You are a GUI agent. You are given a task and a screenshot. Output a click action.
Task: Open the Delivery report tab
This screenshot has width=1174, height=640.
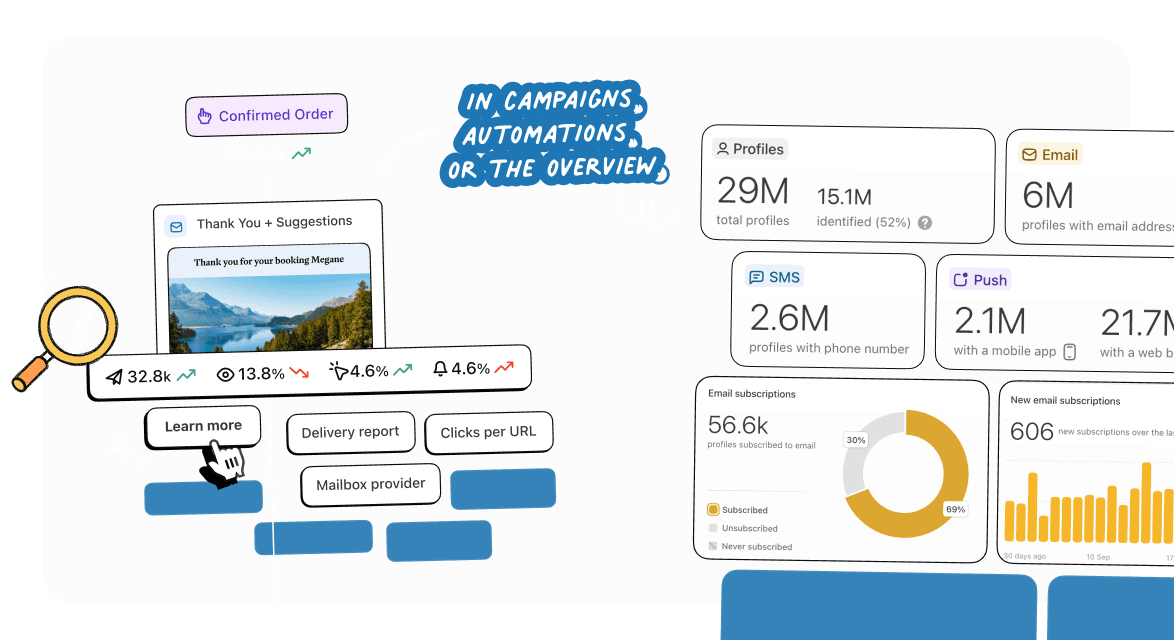[350, 432]
